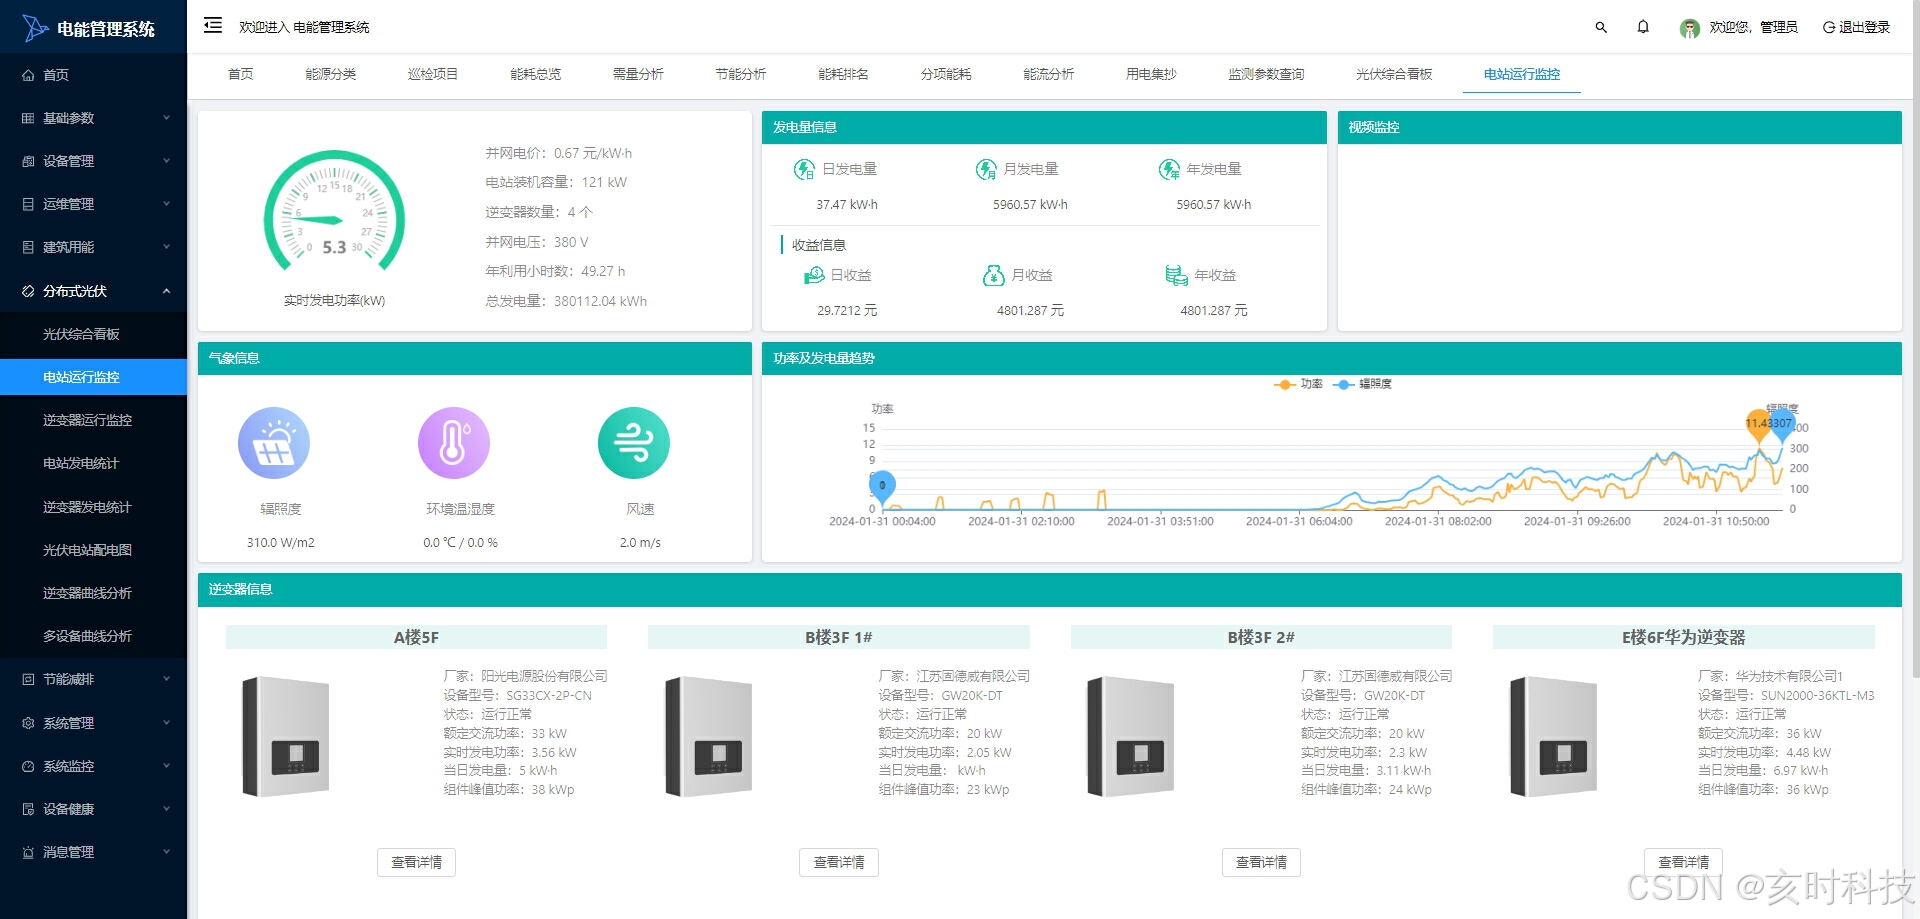Click the E楼6F华为逆变器 device image

[1553, 737]
